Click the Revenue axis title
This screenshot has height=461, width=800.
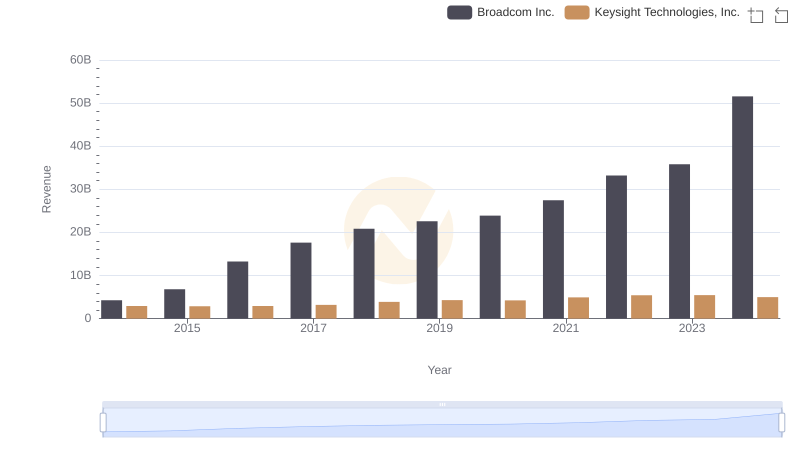(46, 189)
